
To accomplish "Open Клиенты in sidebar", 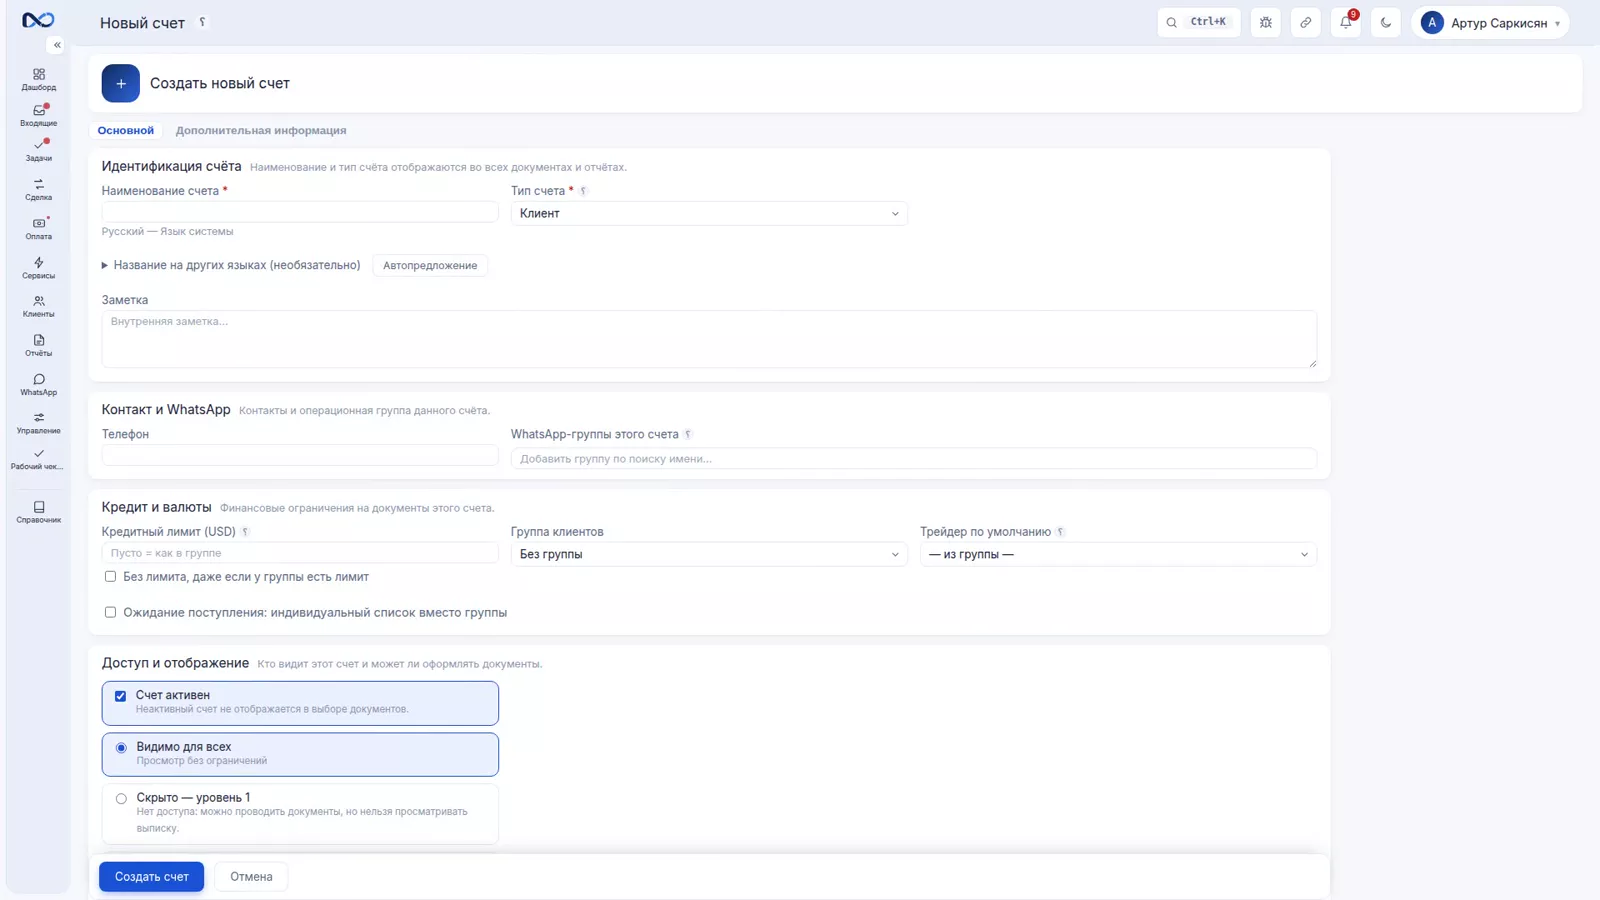I will pos(38,306).
